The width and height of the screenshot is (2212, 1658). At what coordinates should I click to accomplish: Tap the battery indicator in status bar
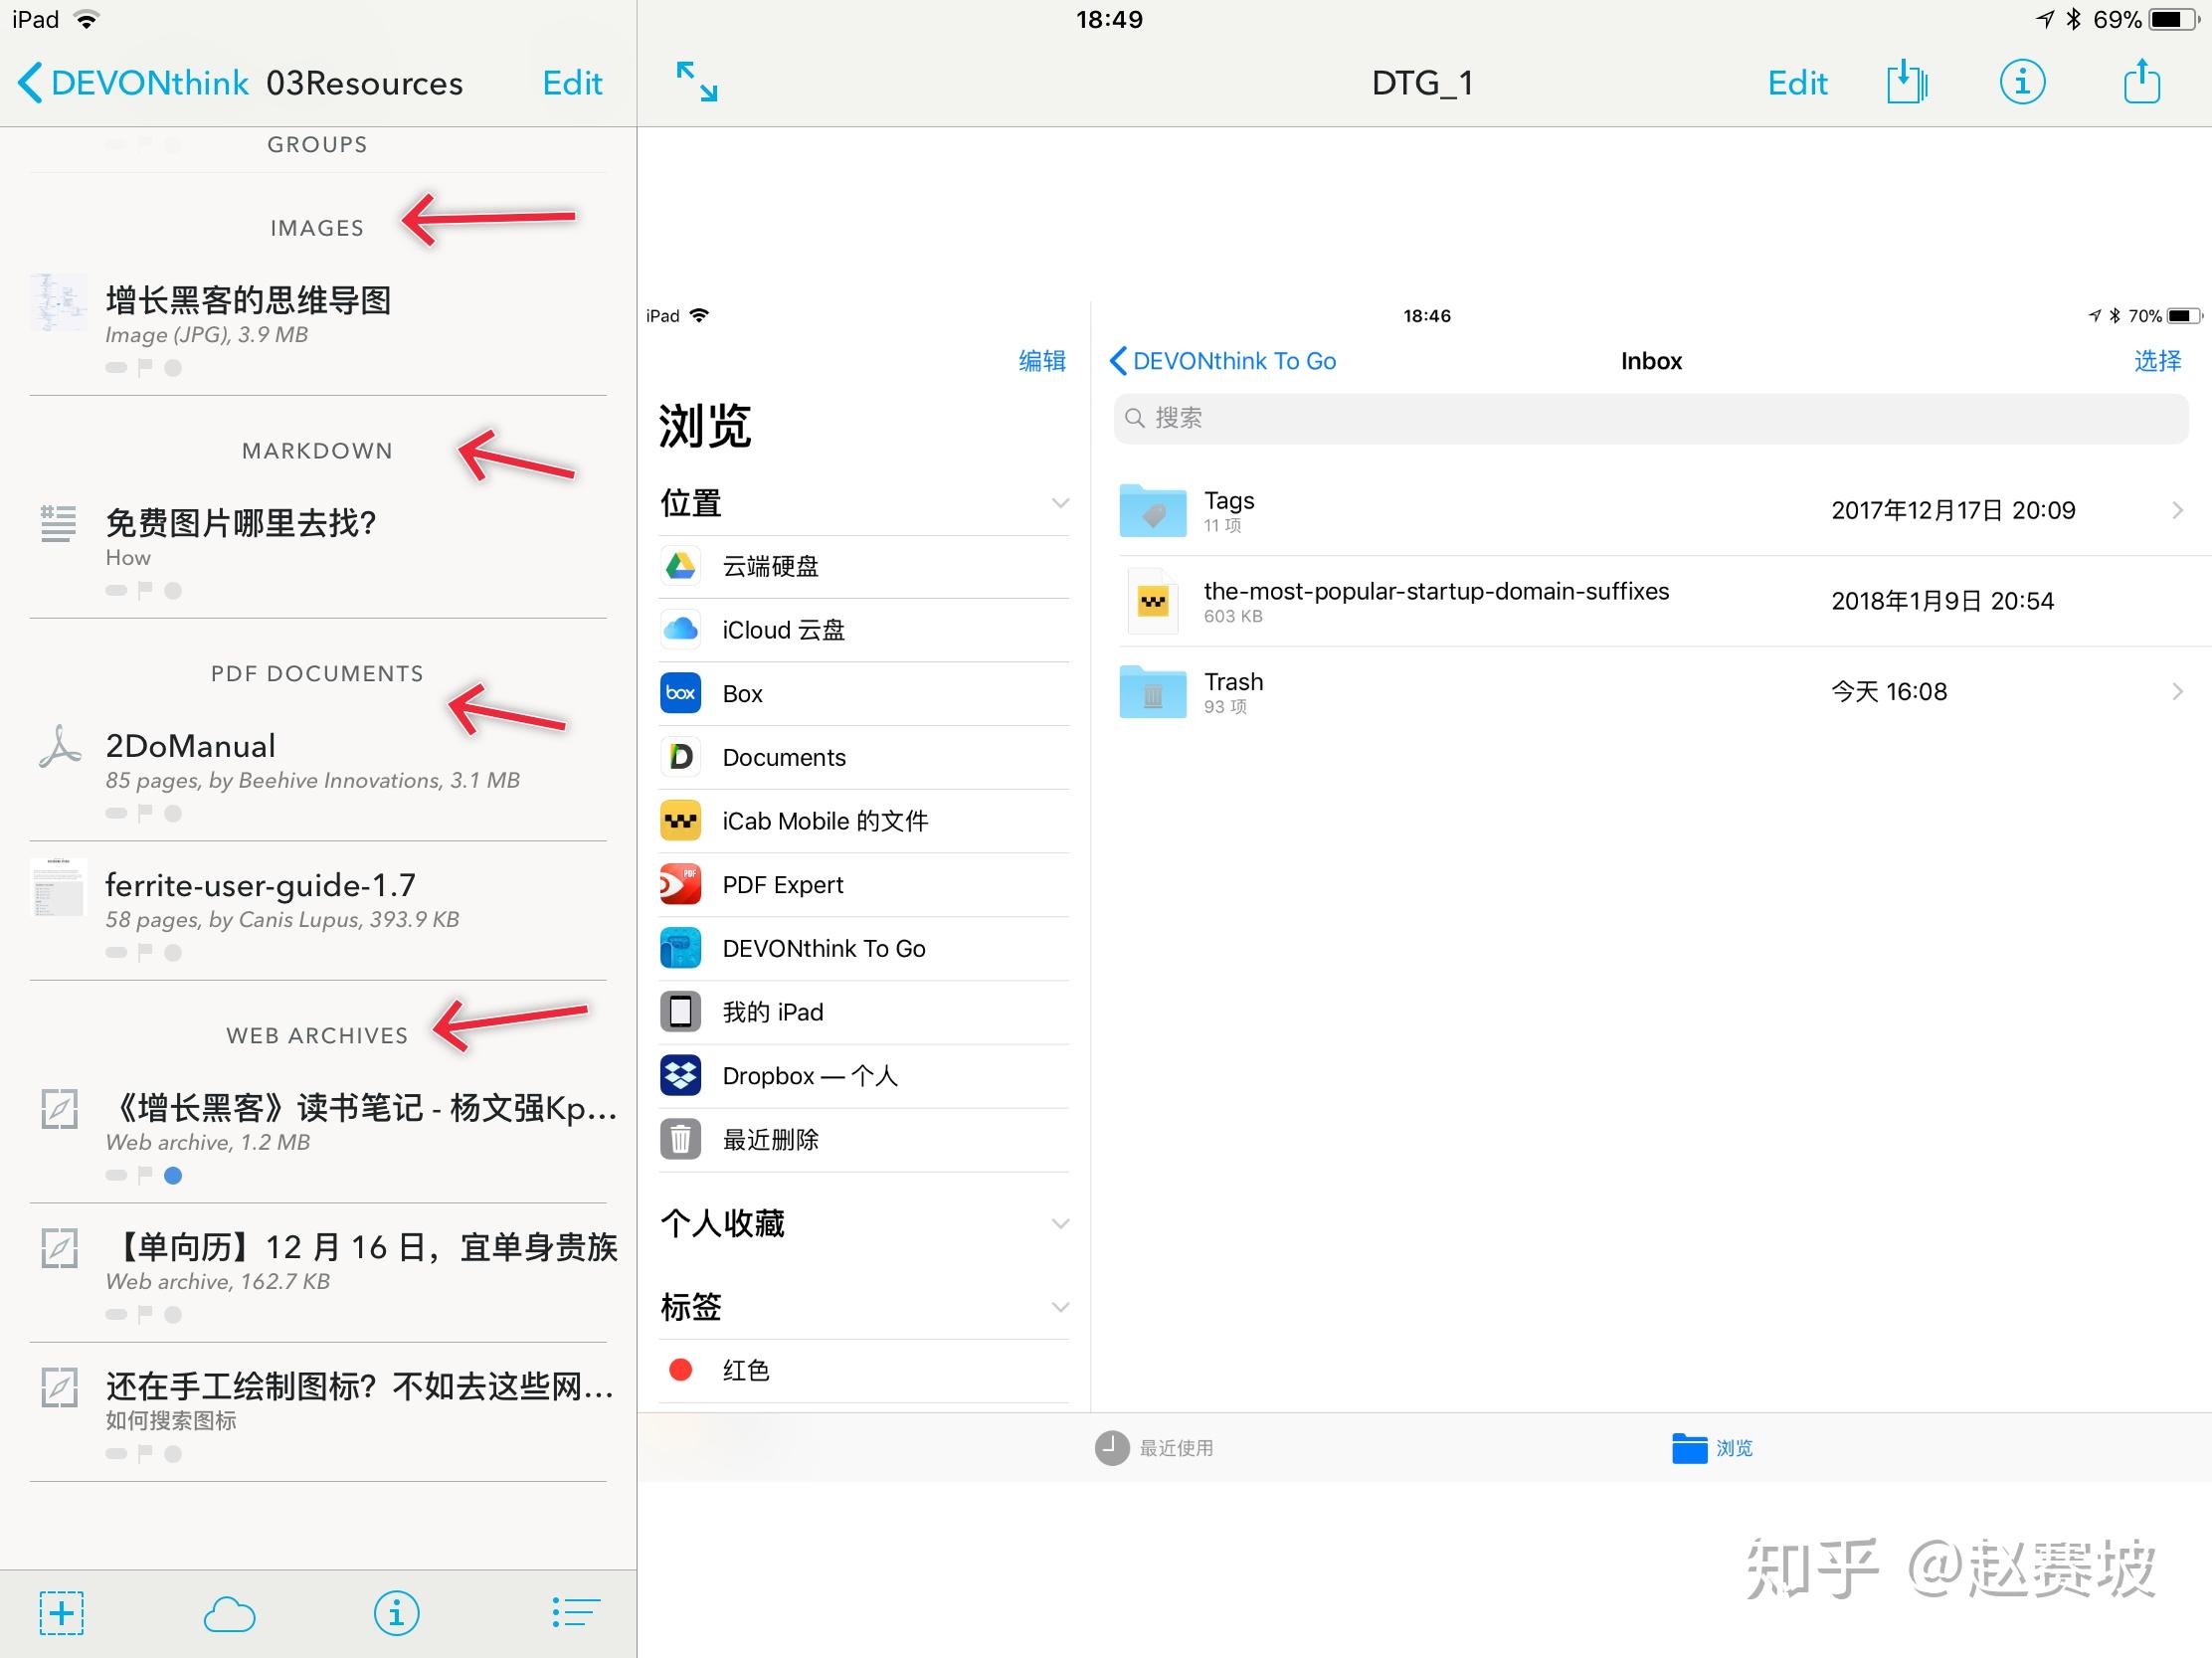(x=2173, y=20)
